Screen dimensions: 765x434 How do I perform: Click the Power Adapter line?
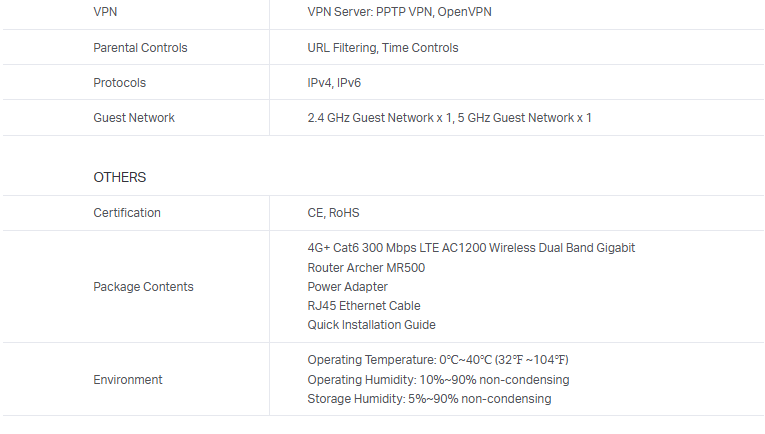click(x=347, y=286)
